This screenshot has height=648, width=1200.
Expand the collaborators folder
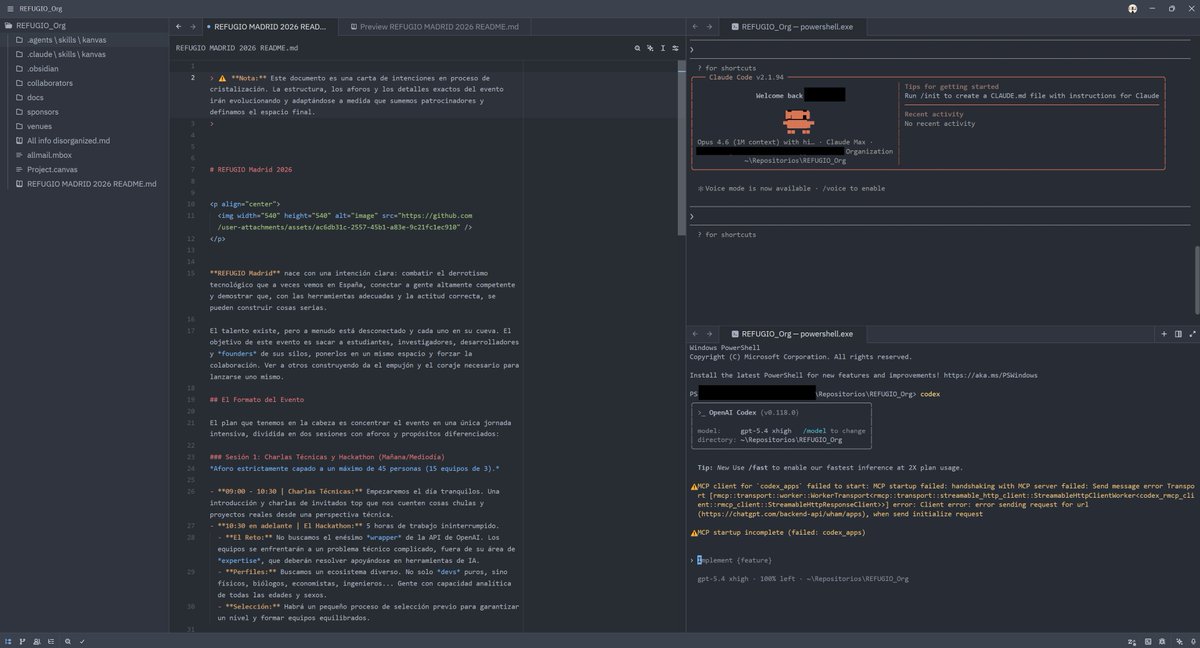coord(85,83)
